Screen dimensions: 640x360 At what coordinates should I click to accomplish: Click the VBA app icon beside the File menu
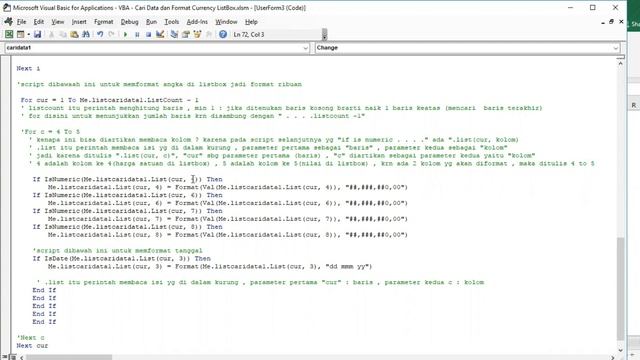(x=8, y=22)
